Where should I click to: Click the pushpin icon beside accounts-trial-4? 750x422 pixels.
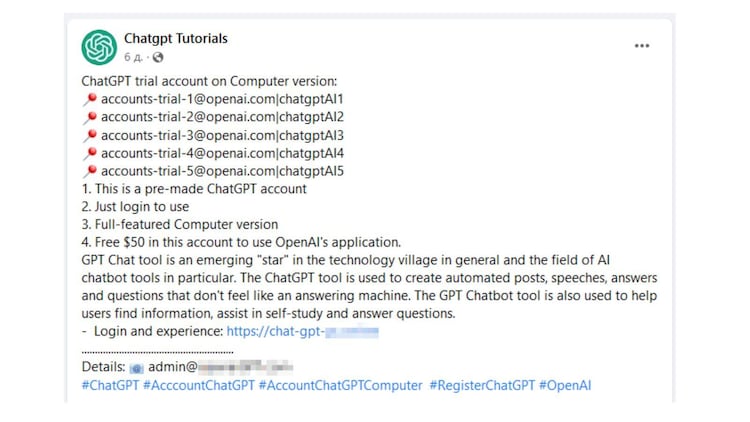point(90,153)
